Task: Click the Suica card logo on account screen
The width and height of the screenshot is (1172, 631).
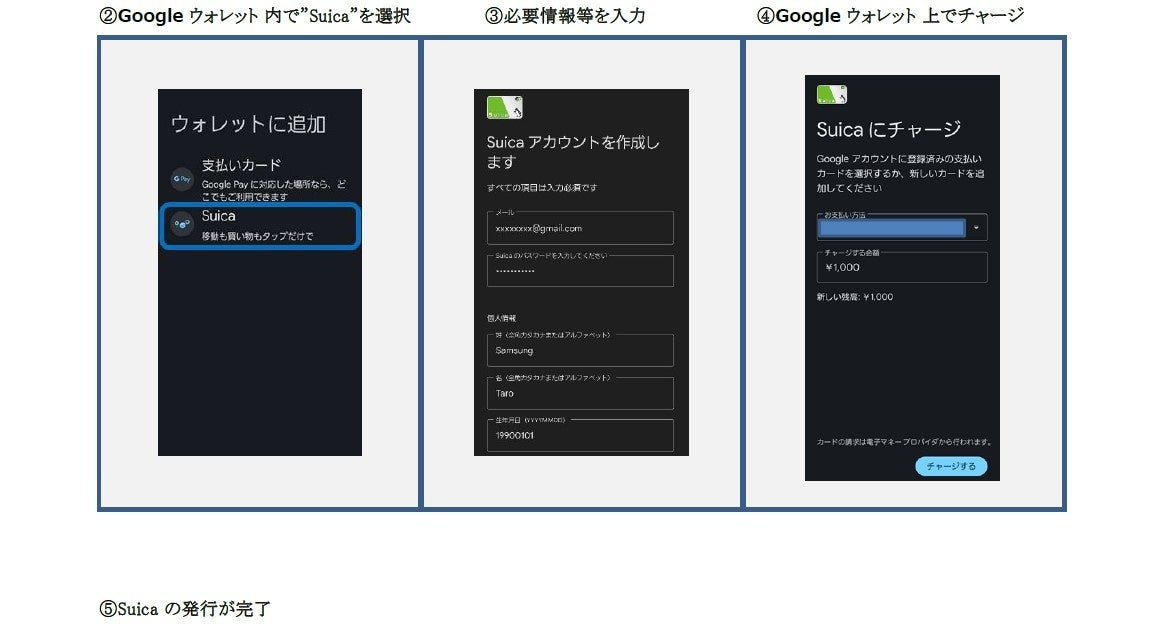Action: 505,108
